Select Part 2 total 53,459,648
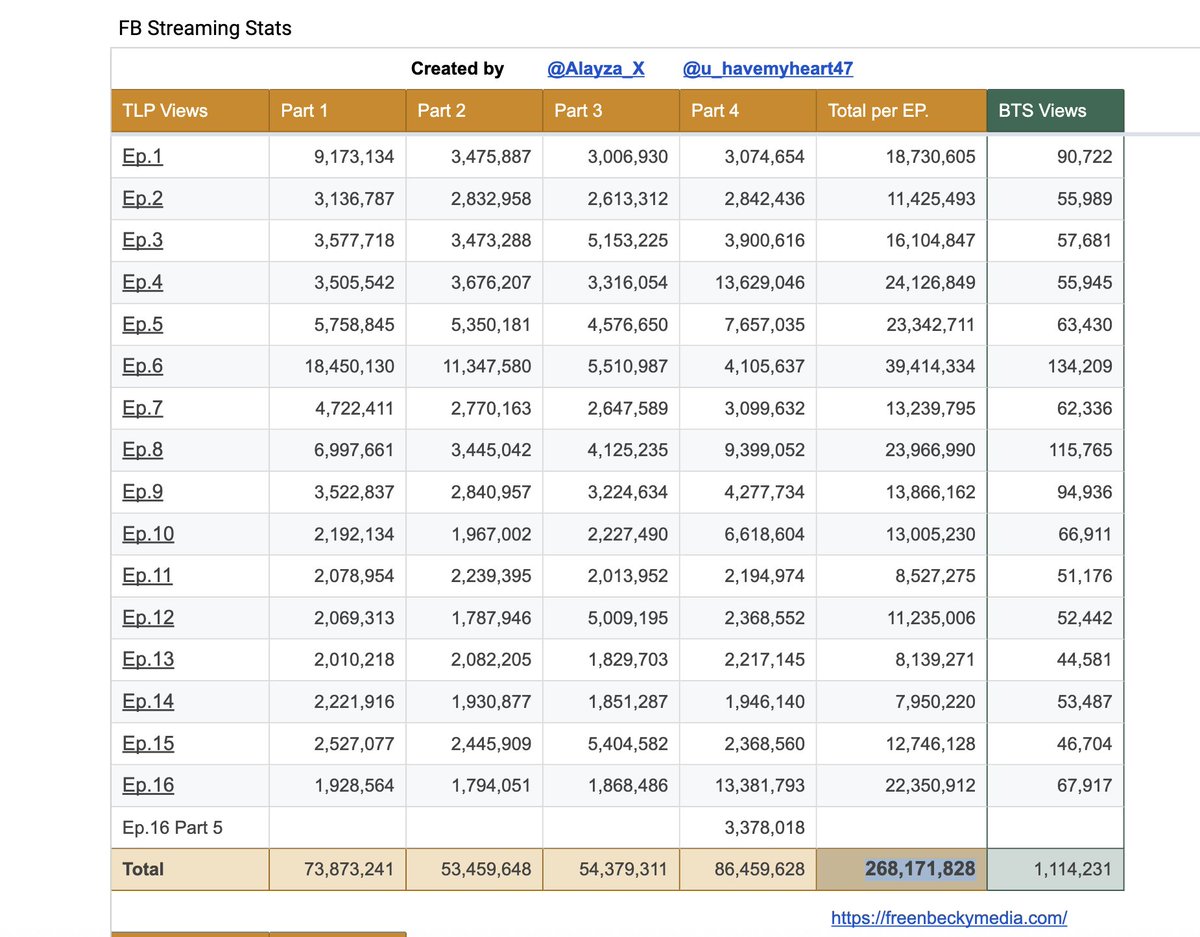Viewport: 1200px width, 937px height. tap(475, 869)
